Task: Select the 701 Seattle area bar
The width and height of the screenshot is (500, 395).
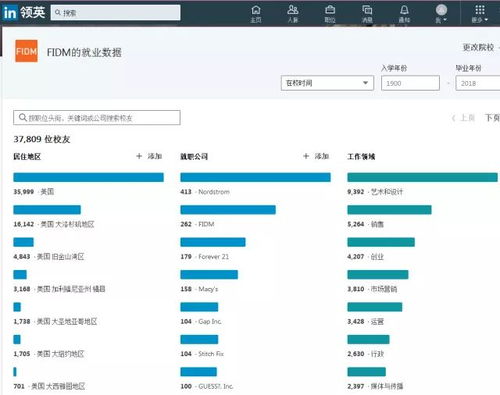Action: [15, 372]
